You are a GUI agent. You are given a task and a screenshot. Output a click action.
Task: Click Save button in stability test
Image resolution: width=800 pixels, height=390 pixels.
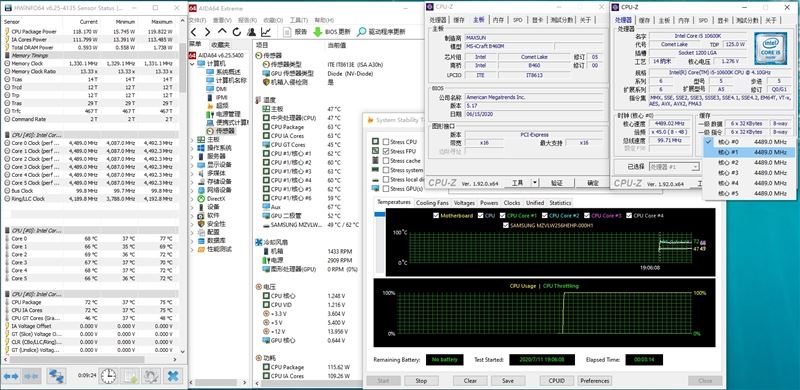pyautogui.click(x=508, y=381)
